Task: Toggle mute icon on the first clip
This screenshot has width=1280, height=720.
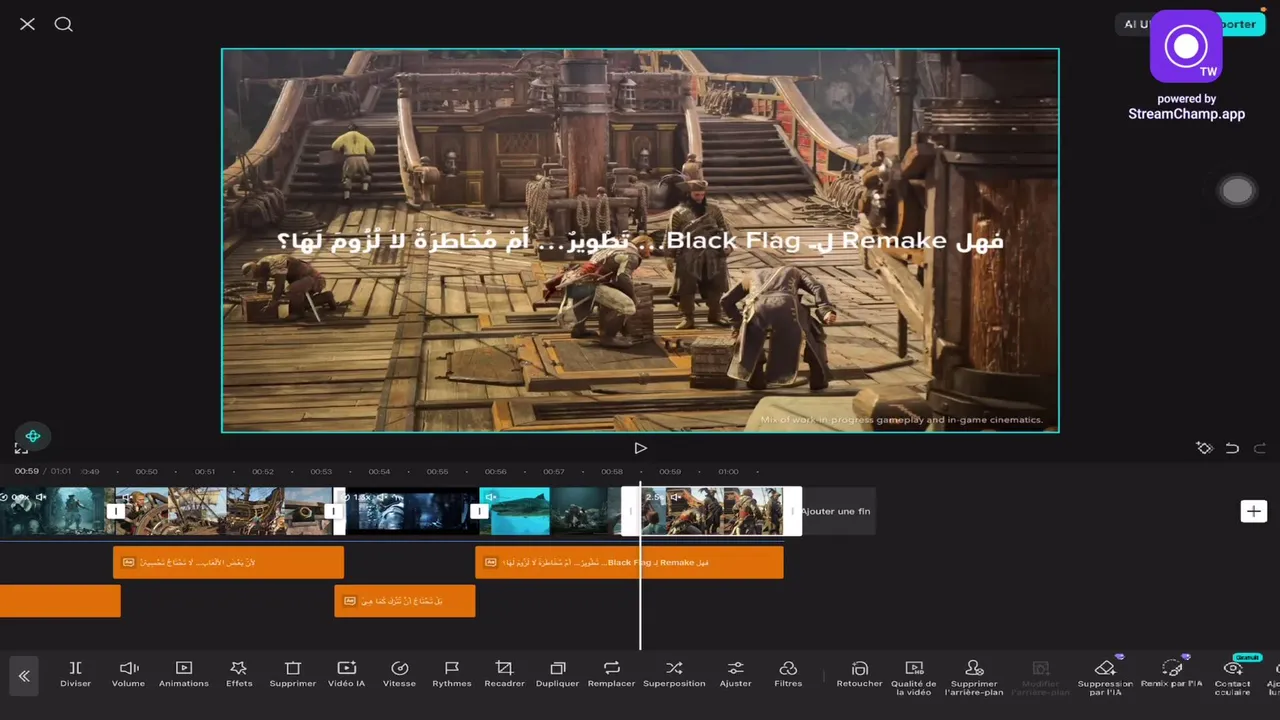Action: click(41, 497)
